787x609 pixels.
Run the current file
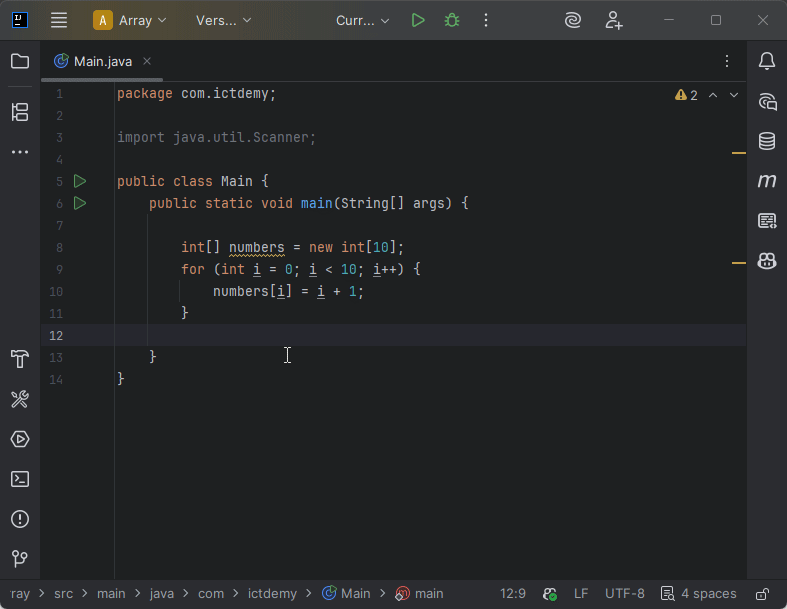coord(418,20)
